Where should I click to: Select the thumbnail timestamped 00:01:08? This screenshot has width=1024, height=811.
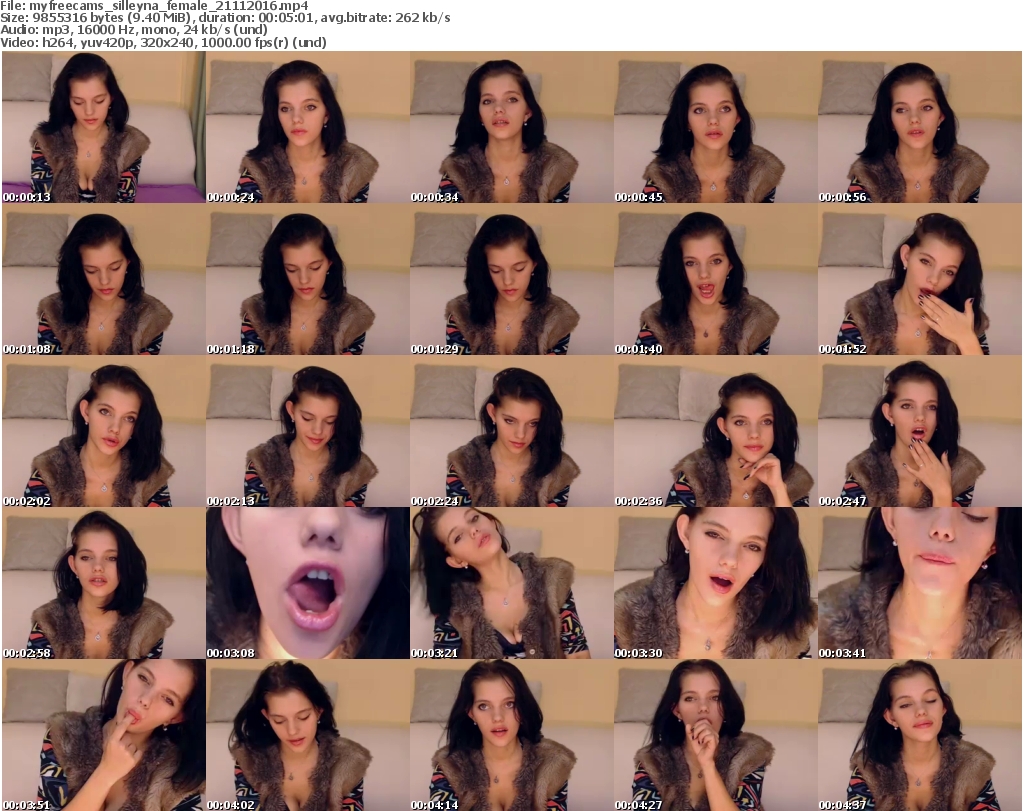[104, 279]
